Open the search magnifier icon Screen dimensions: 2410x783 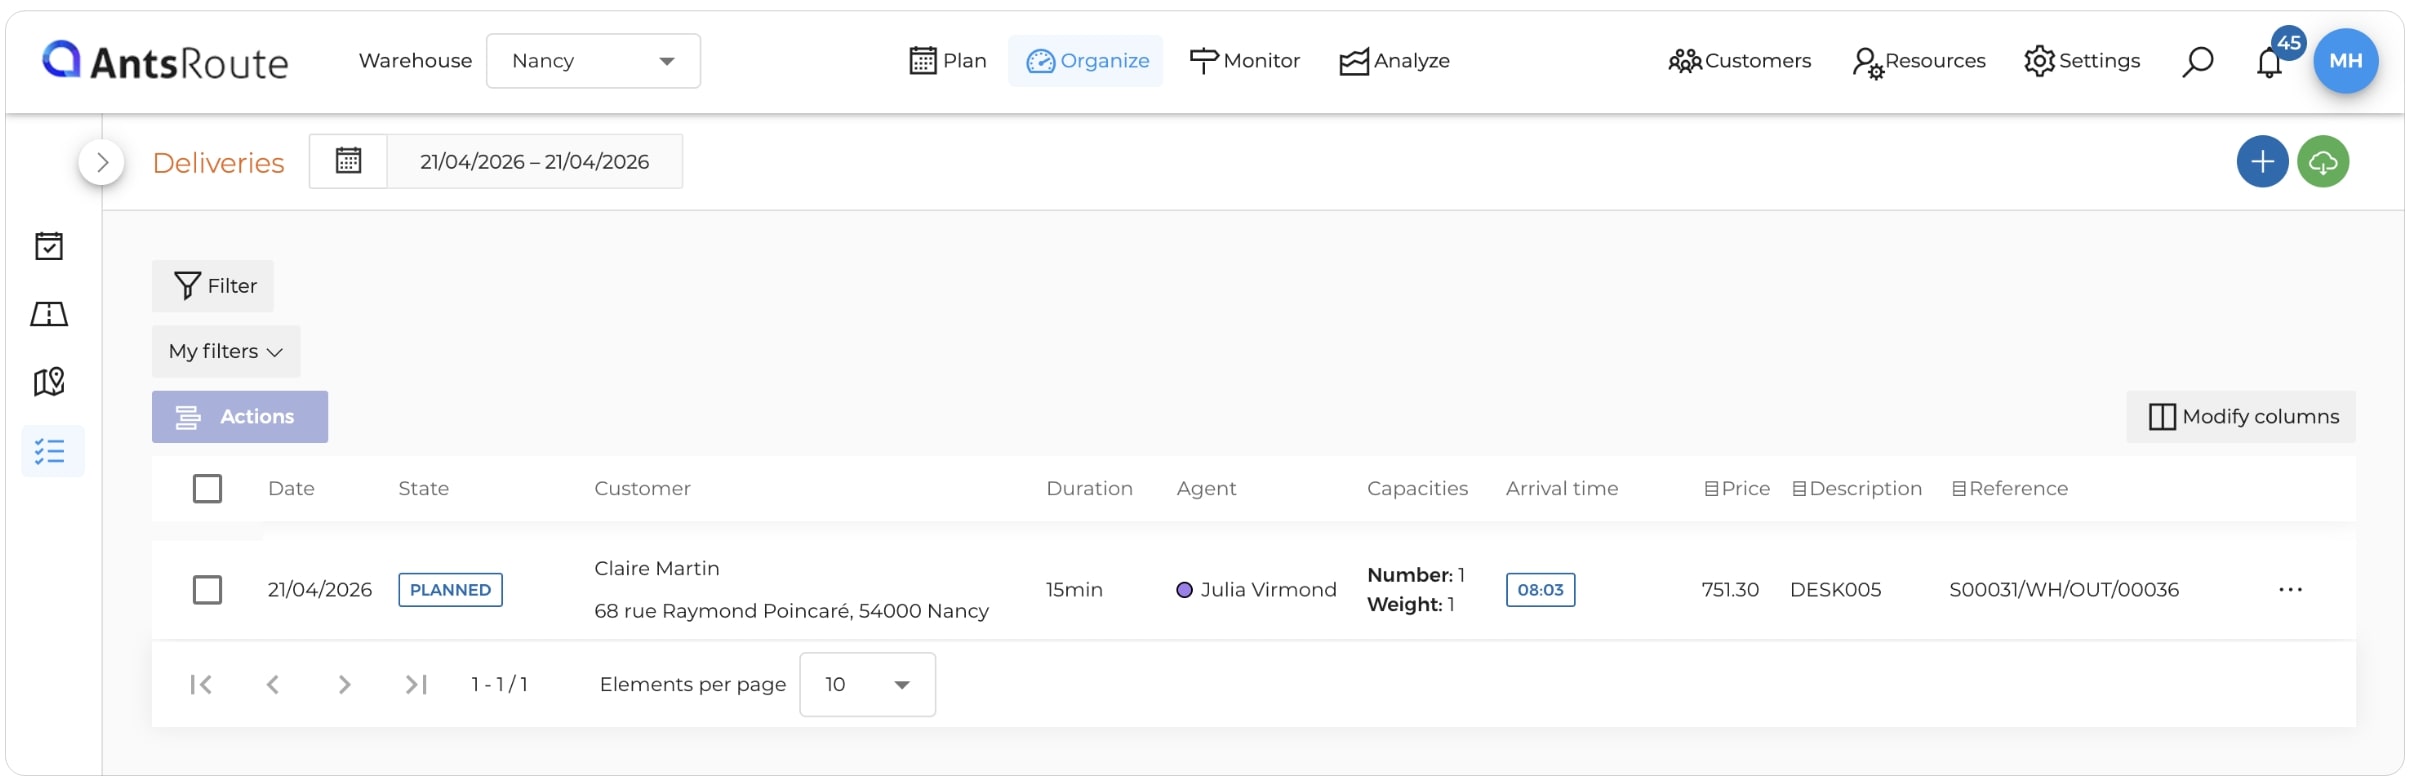pyautogui.click(x=2197, y=61)
